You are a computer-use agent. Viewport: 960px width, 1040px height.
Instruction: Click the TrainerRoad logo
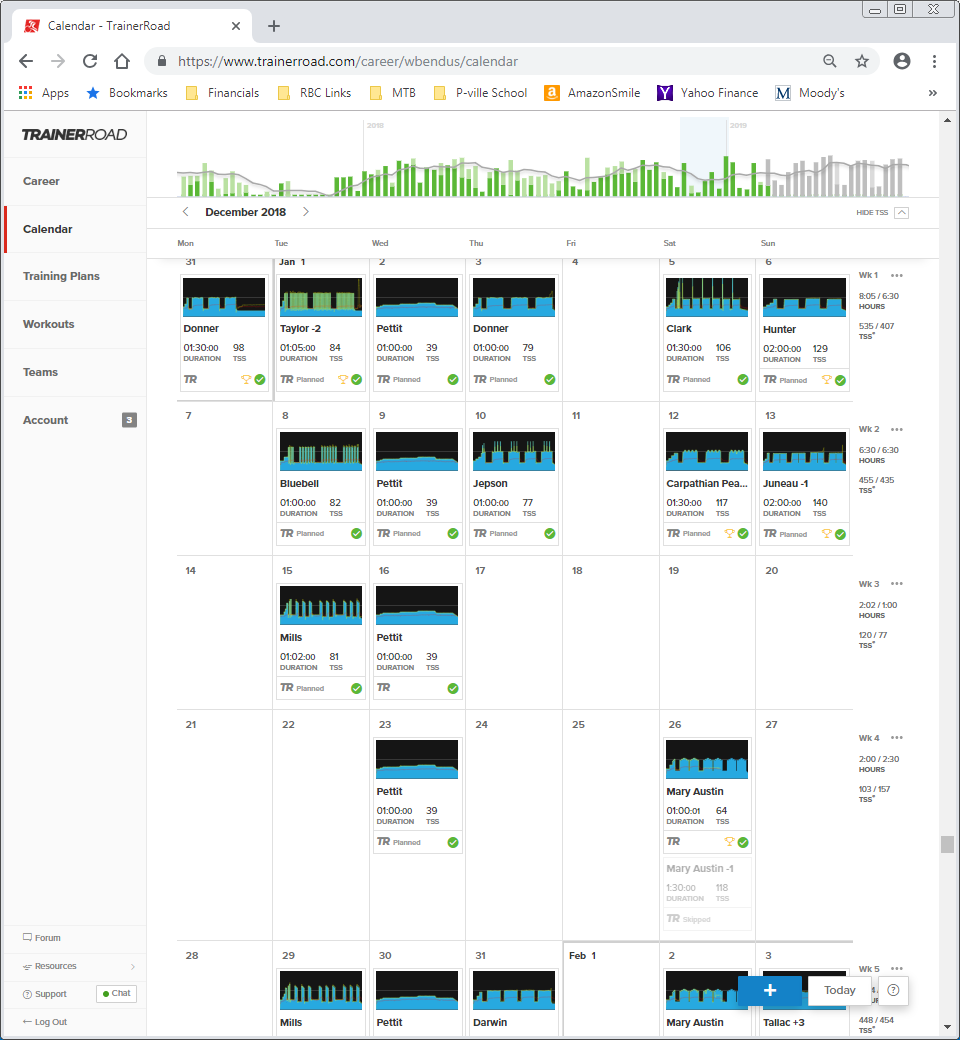point(74,135)
